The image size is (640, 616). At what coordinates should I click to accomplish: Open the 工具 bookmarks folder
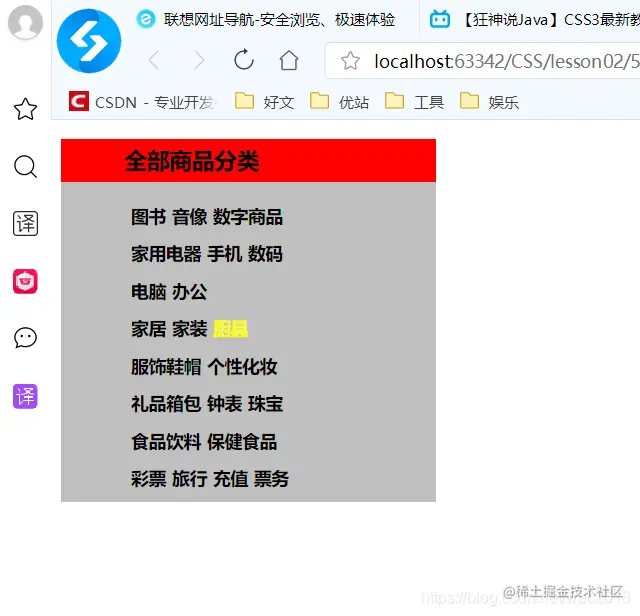[415, 101]
